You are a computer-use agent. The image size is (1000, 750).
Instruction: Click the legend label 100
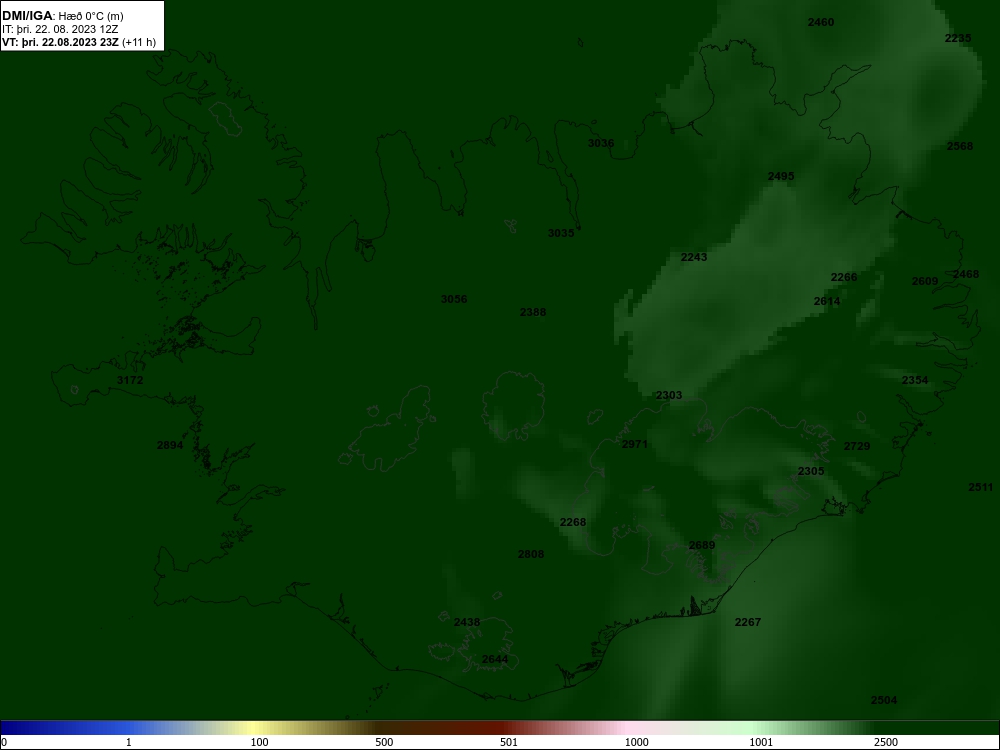(259, 742)
